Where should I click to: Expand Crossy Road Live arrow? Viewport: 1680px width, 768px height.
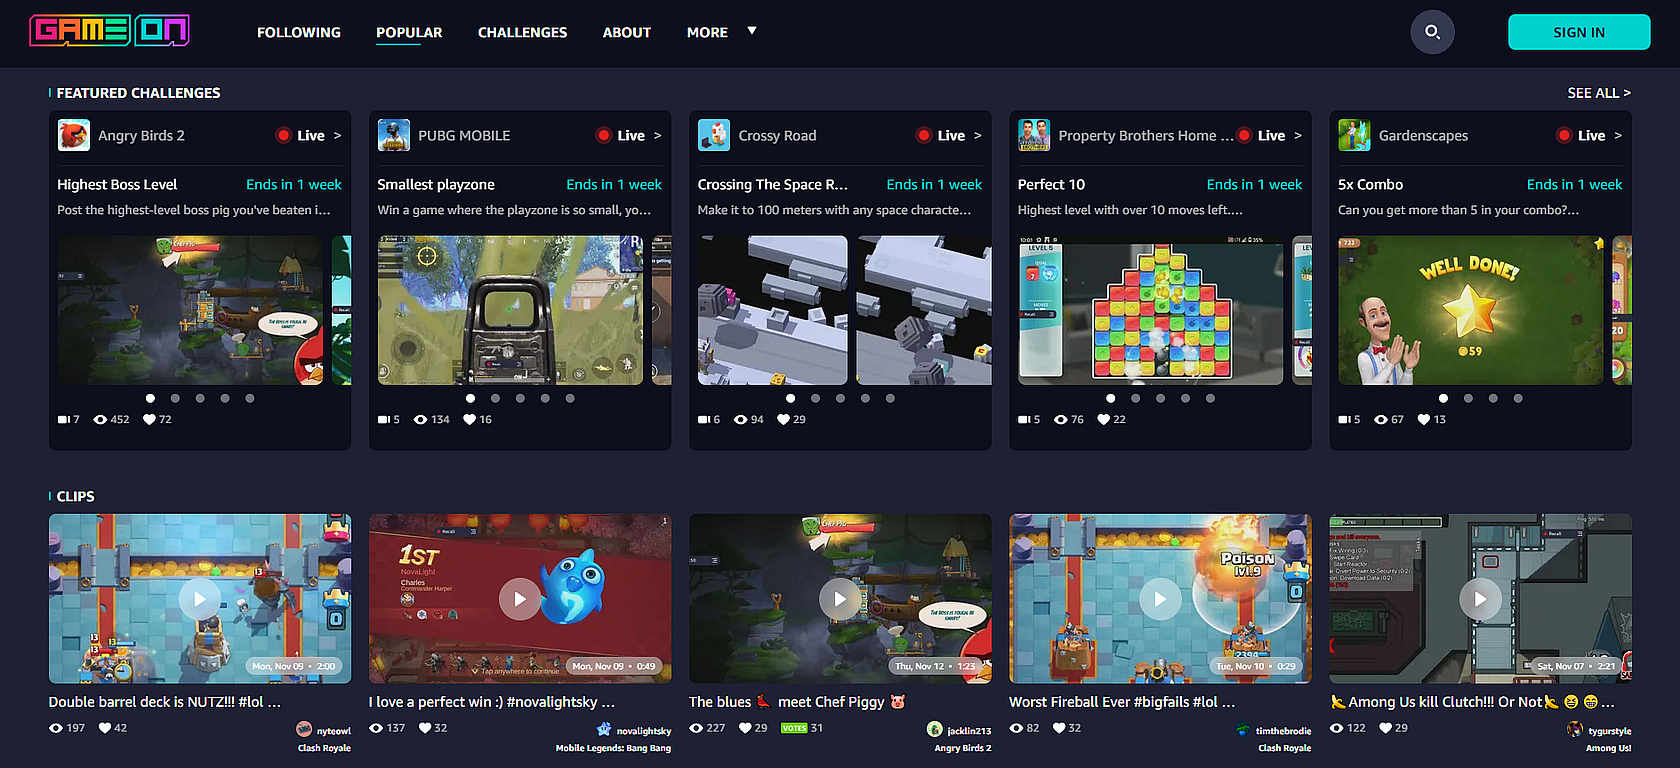pyautogui.click(x=977, y=135)
